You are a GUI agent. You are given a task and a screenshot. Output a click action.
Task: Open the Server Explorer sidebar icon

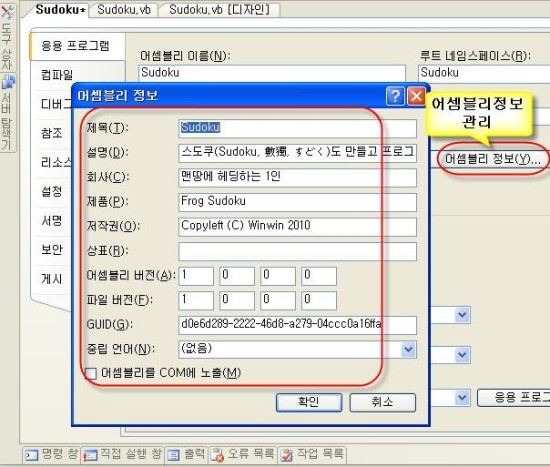pos(8,82)
